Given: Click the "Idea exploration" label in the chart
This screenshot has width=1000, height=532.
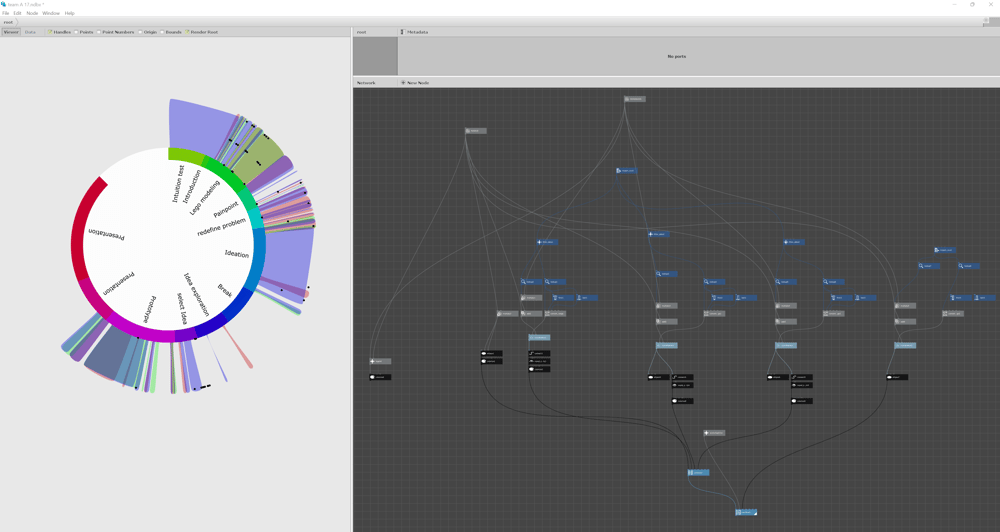Looking at the screenshot, I should (x=196, y=295).
